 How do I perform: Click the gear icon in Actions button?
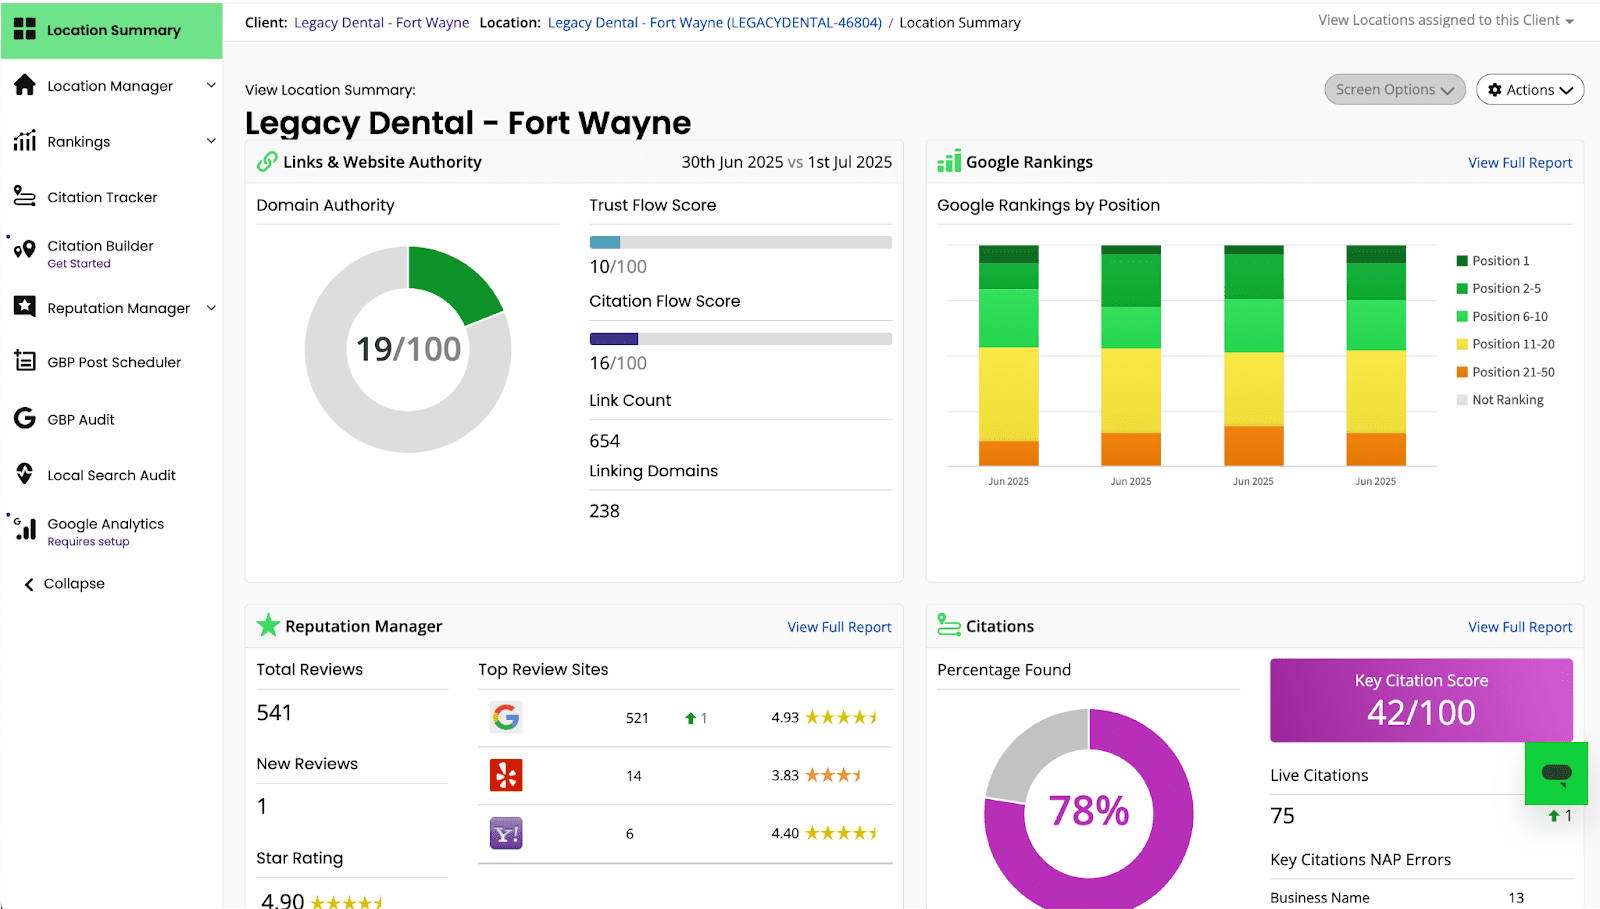tap(1495, 90)
